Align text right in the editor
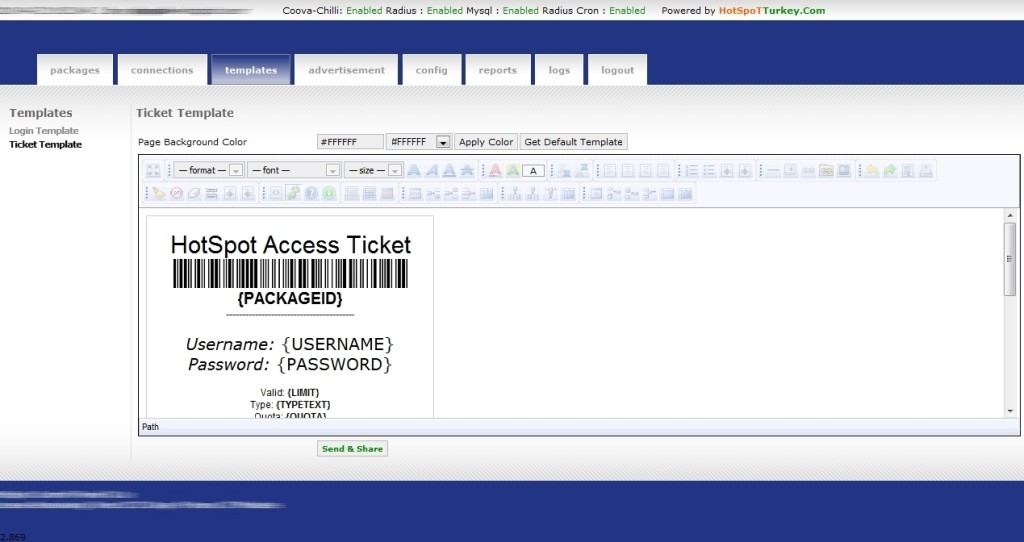1024x542 pixels. pos(645,170)
